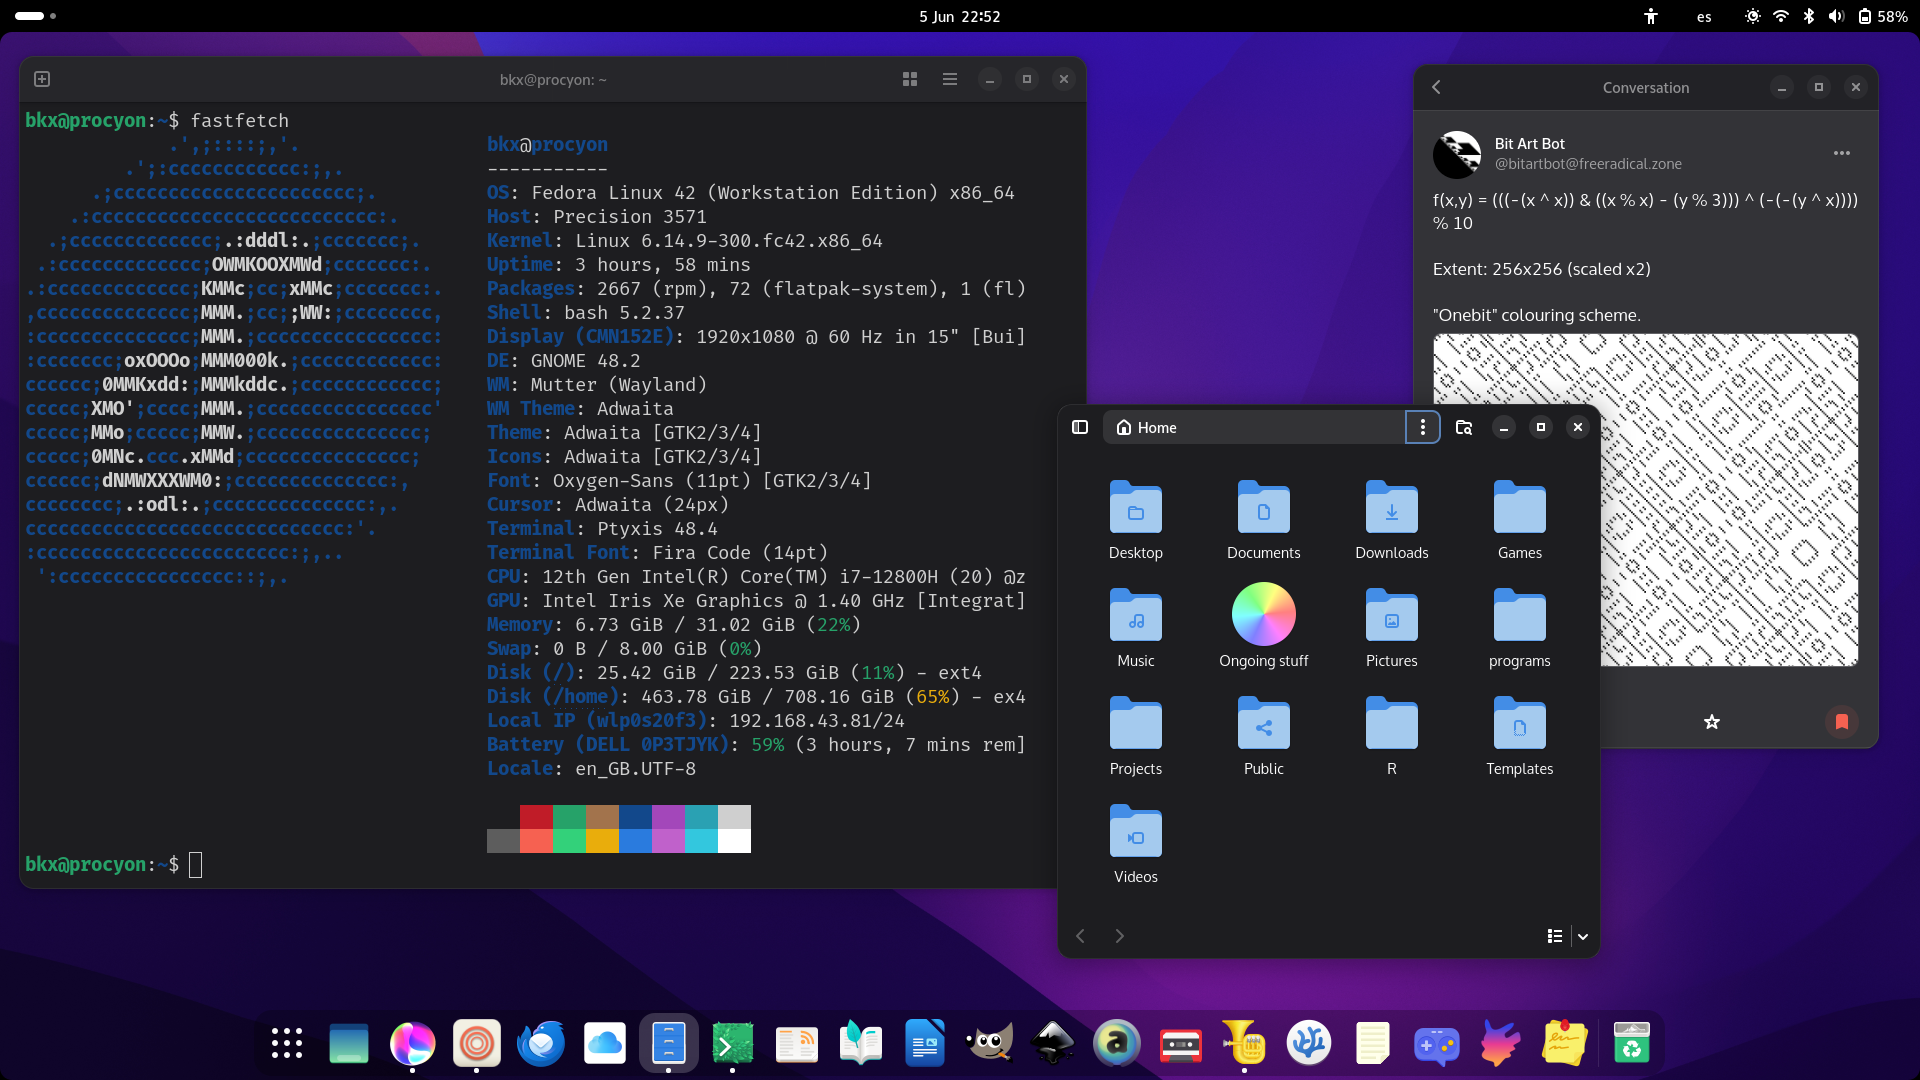
Task: Open the clock and calendar menu
Action: [960, 16]
